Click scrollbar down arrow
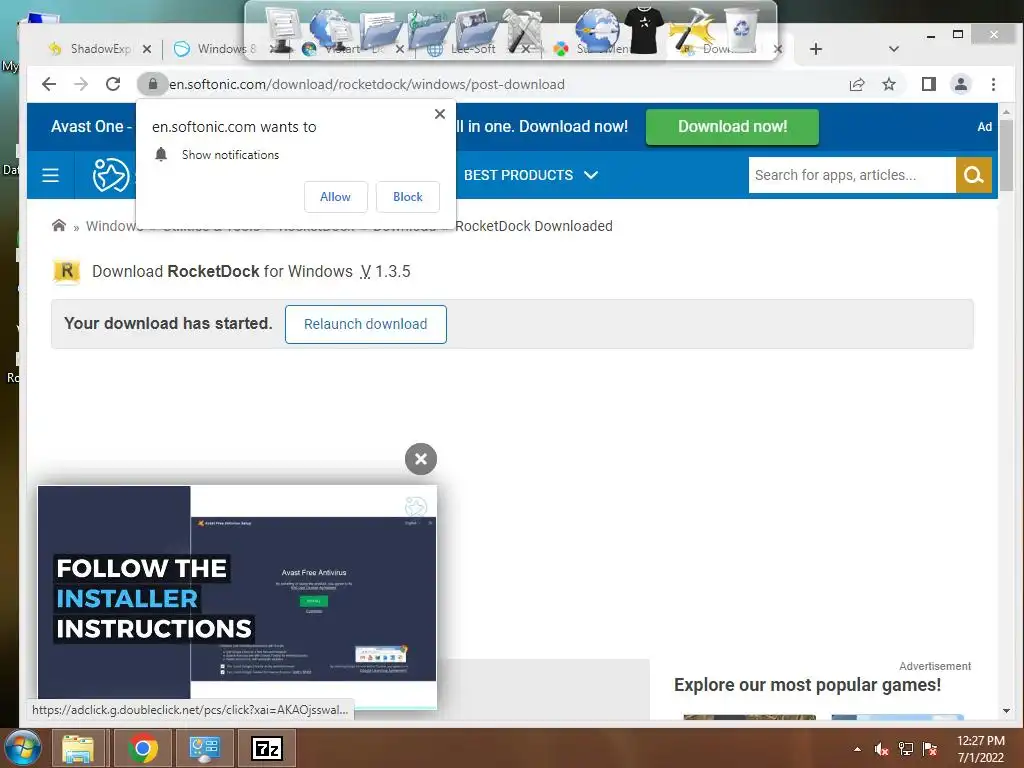The width and height of the screenshot is (1024, 768). point(1006,711)
